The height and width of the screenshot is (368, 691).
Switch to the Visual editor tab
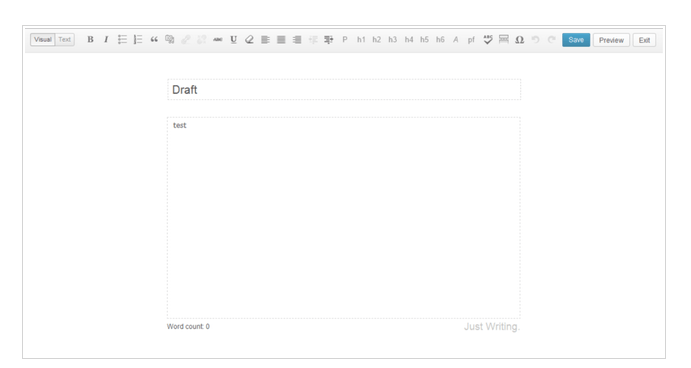[x=43, y=40]
